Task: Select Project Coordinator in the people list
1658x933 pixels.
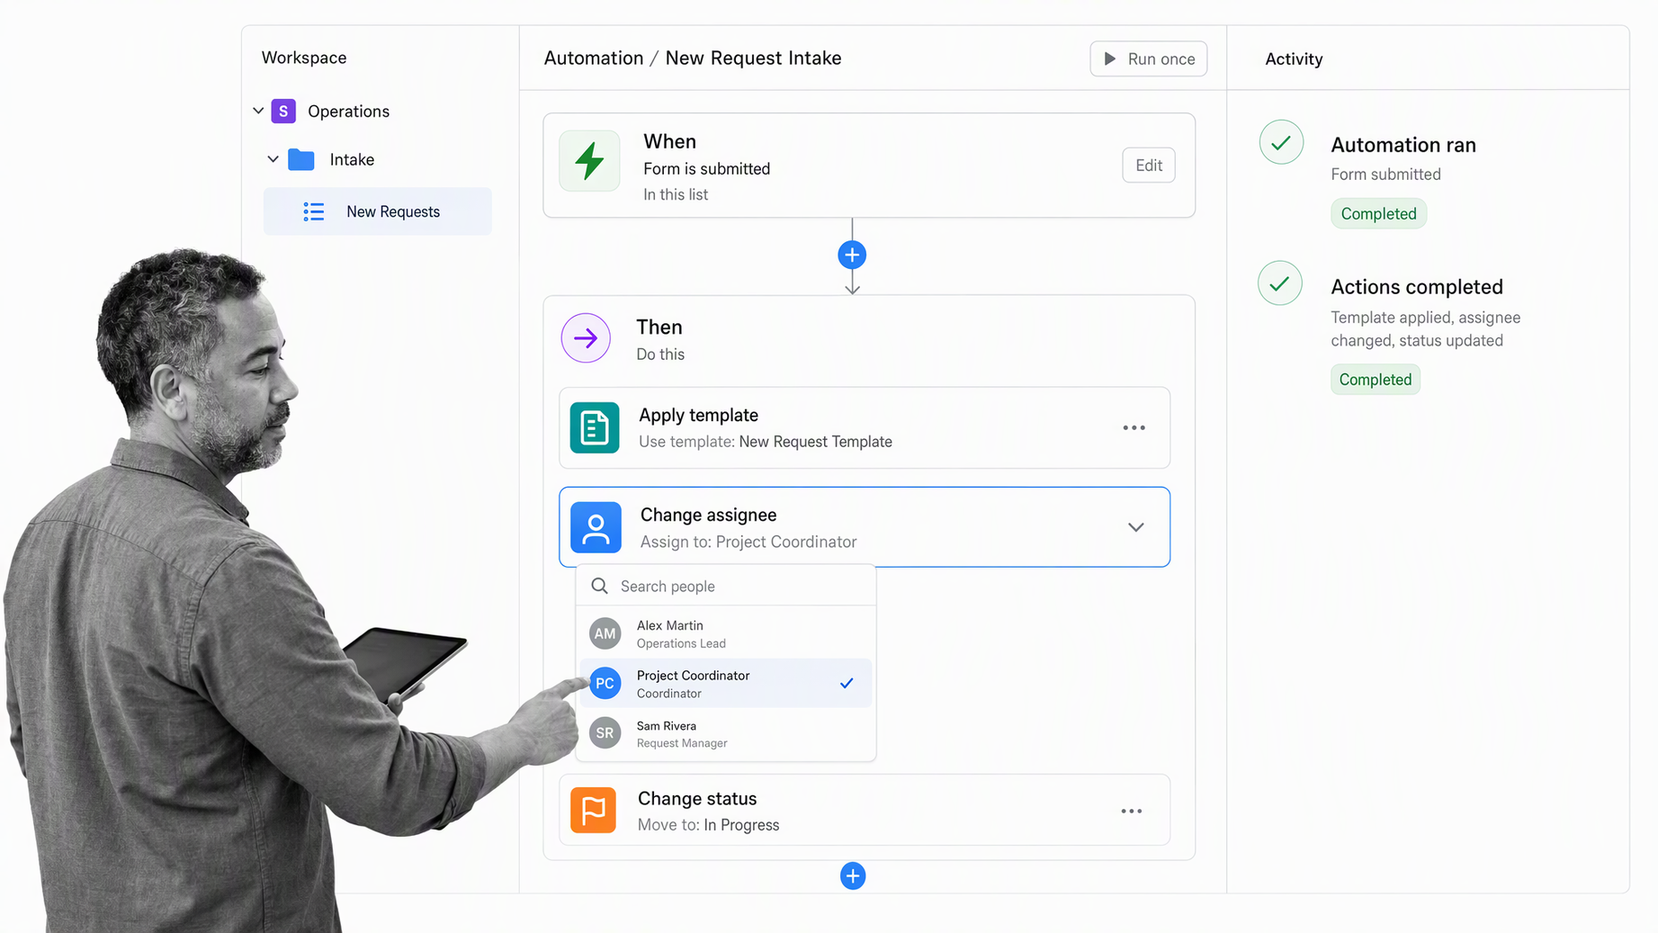Action: coord(726,683)
